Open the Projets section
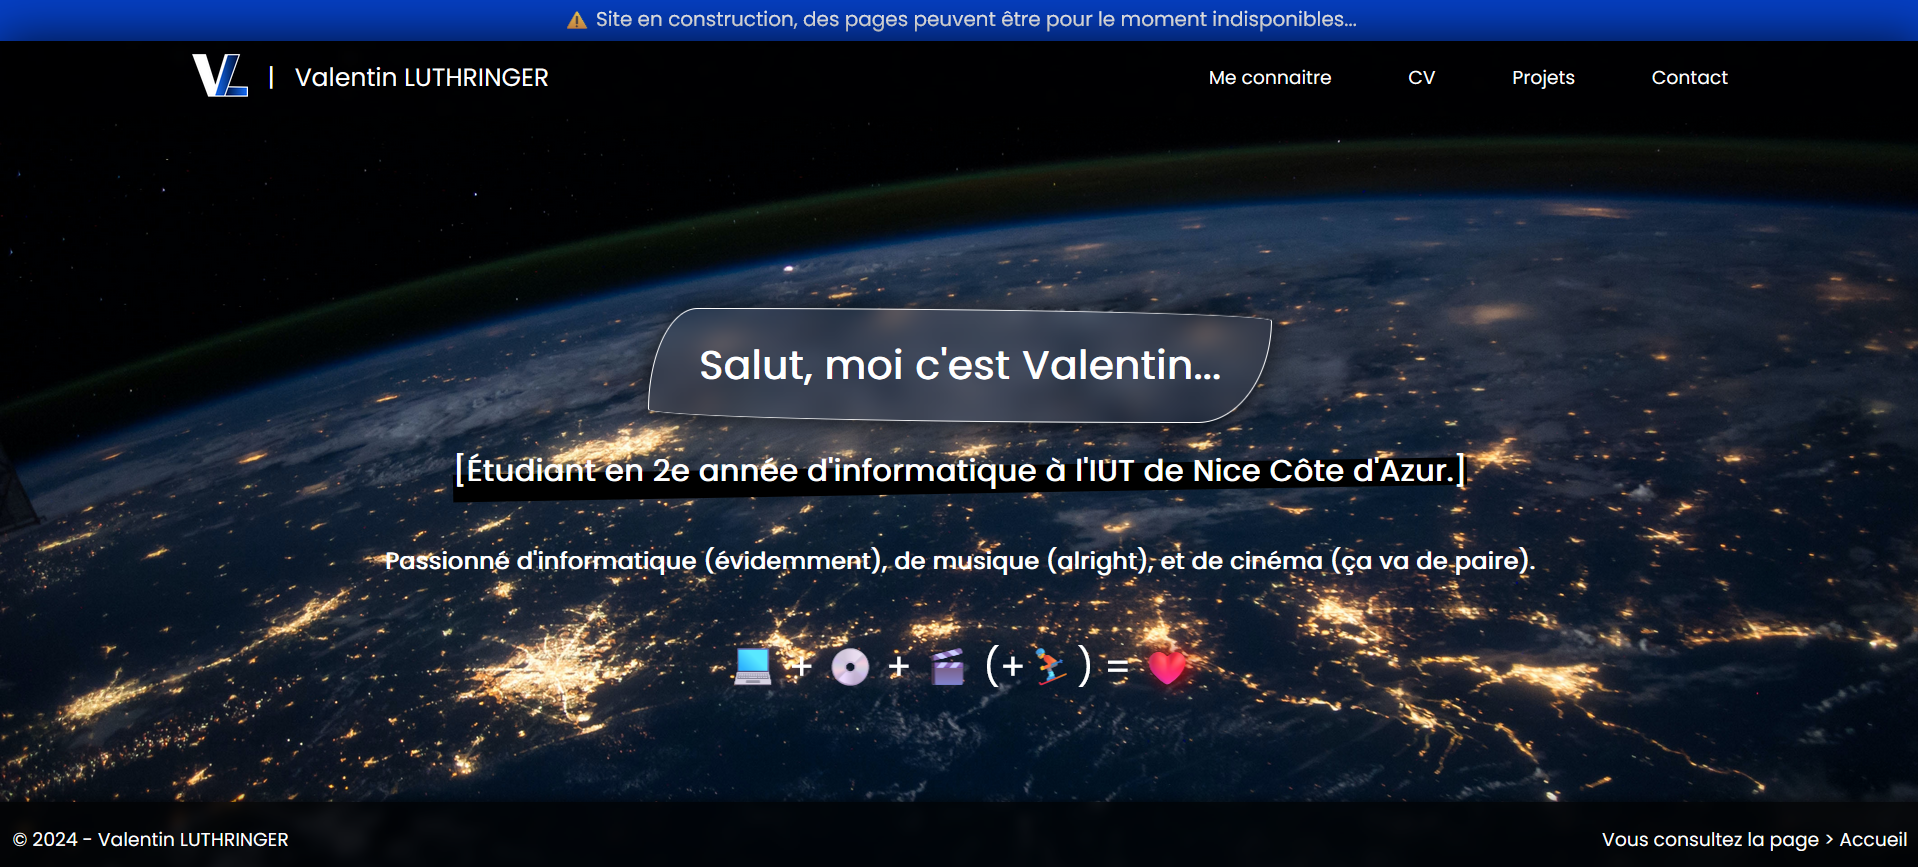The width and height of the screenshot is (1918, 867). point(1543,78)
